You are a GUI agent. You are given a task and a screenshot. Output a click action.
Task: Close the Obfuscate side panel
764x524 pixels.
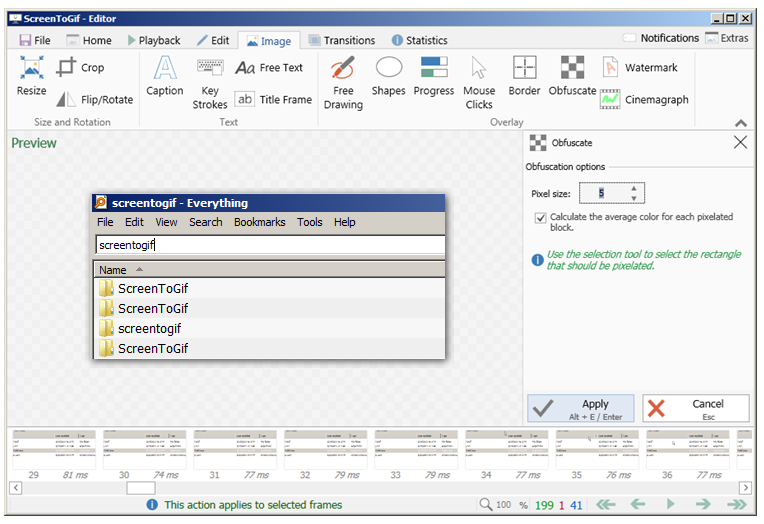tap(740, 142)
